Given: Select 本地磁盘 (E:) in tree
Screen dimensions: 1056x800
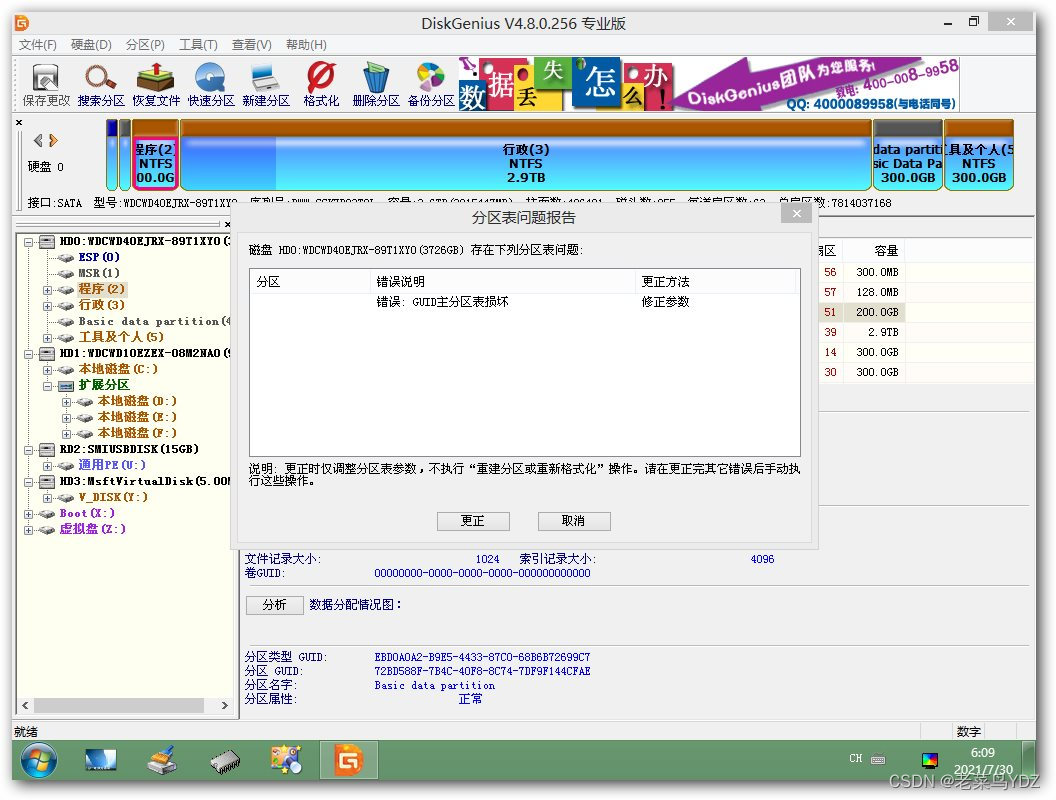Looking at the screenshot, I should tap(137, 417).
